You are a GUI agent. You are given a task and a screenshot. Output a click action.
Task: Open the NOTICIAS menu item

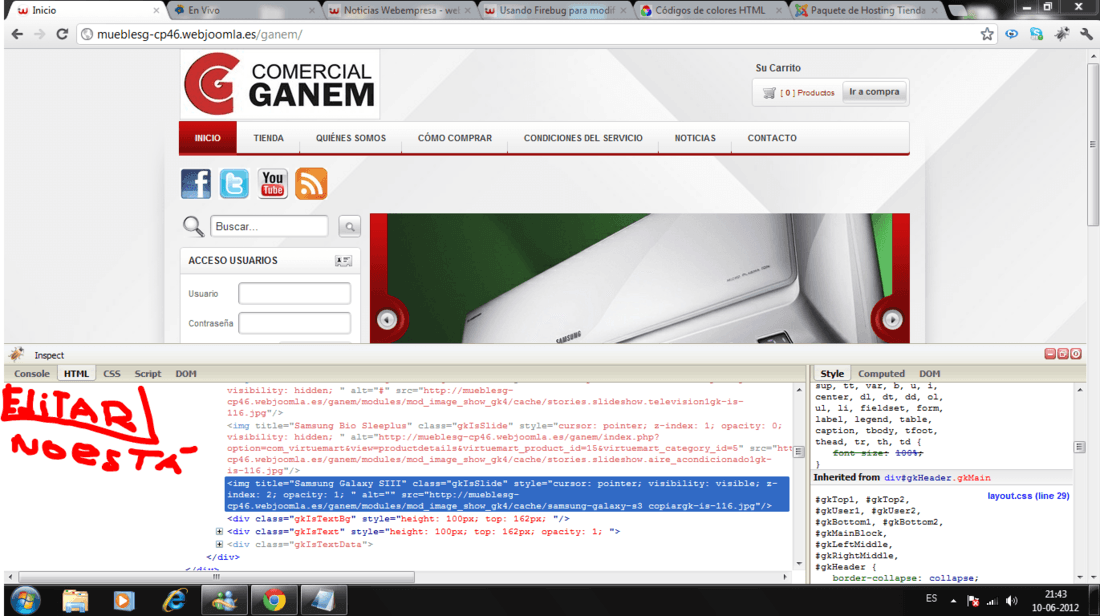click(695, 138)
